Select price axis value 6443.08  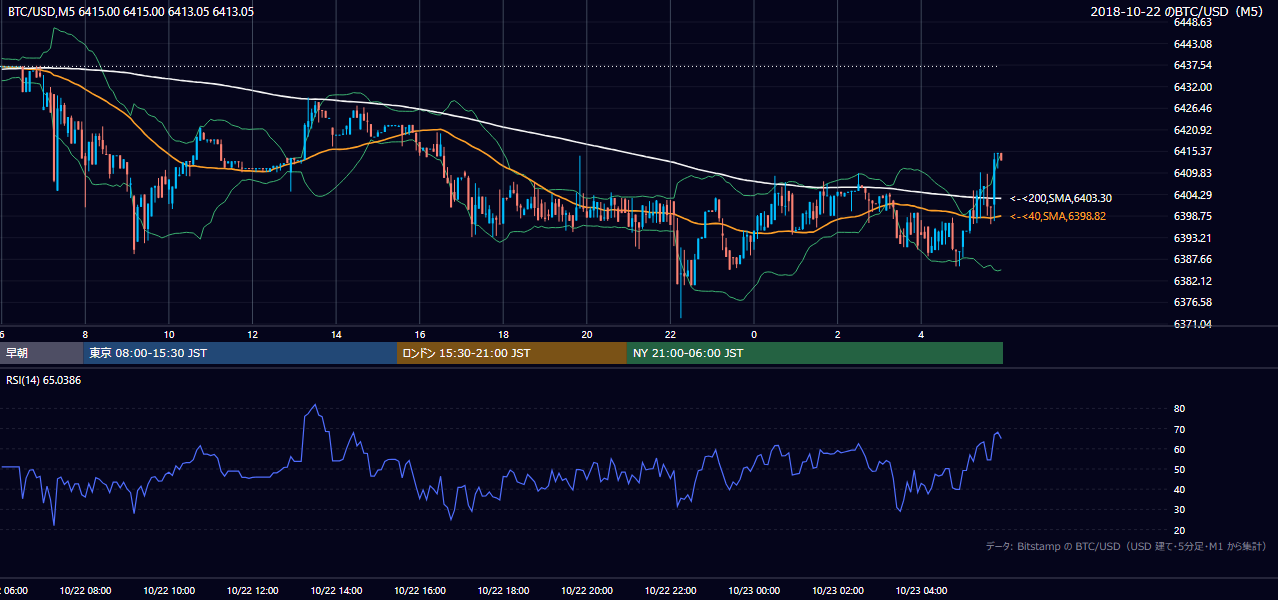(x=1193, y=44)
